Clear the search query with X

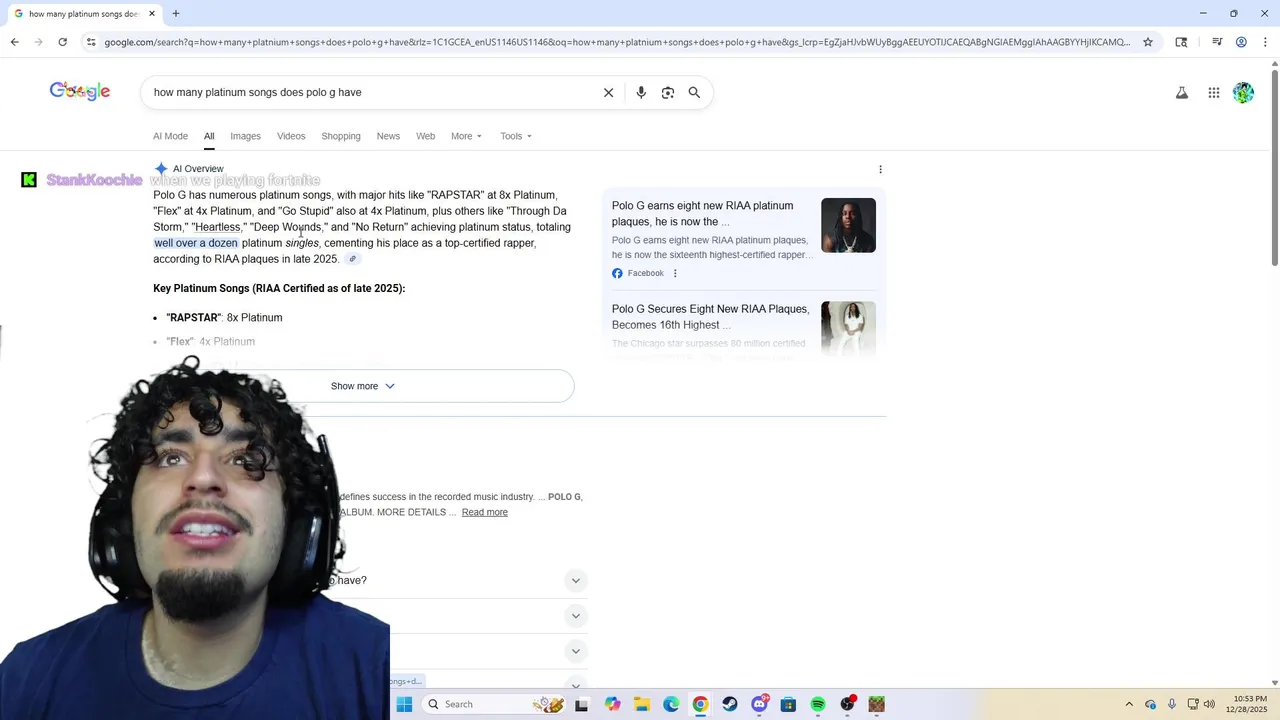(x=608, y=92)
